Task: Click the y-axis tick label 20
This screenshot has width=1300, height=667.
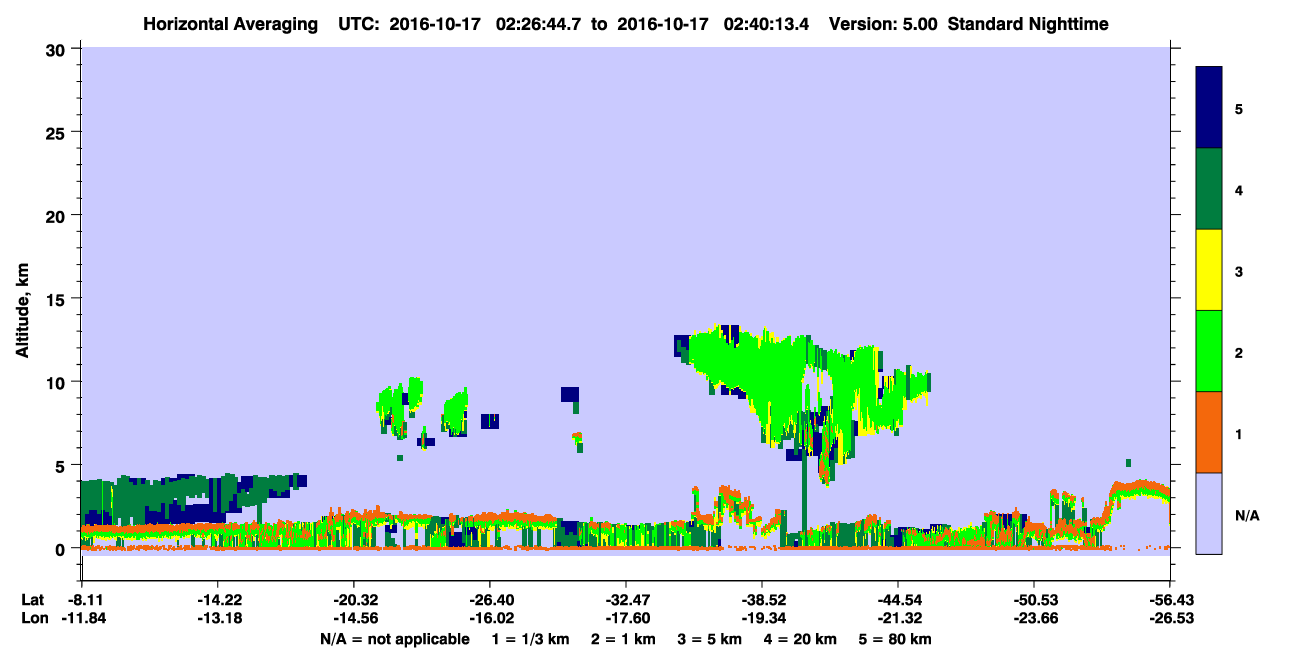Action: pyautogui.click(x=58, y=215)
